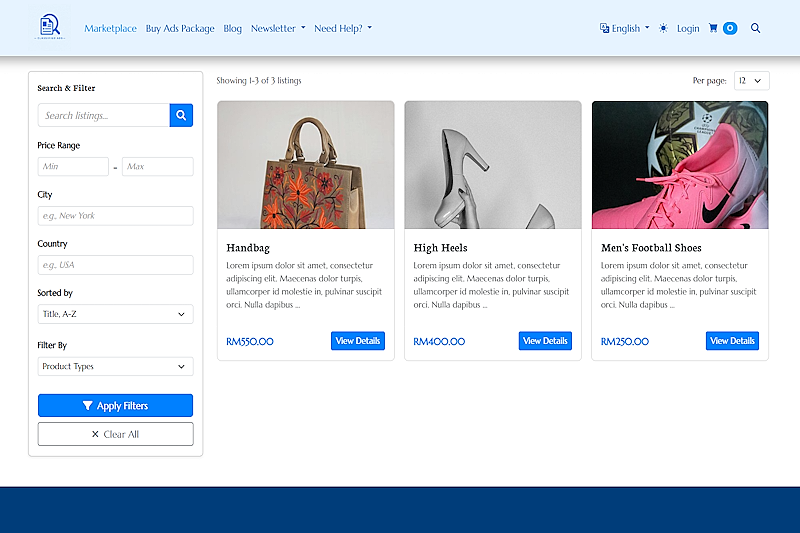800x533 pixels.
Task: Open the Blog link
Action: [232, 29]
